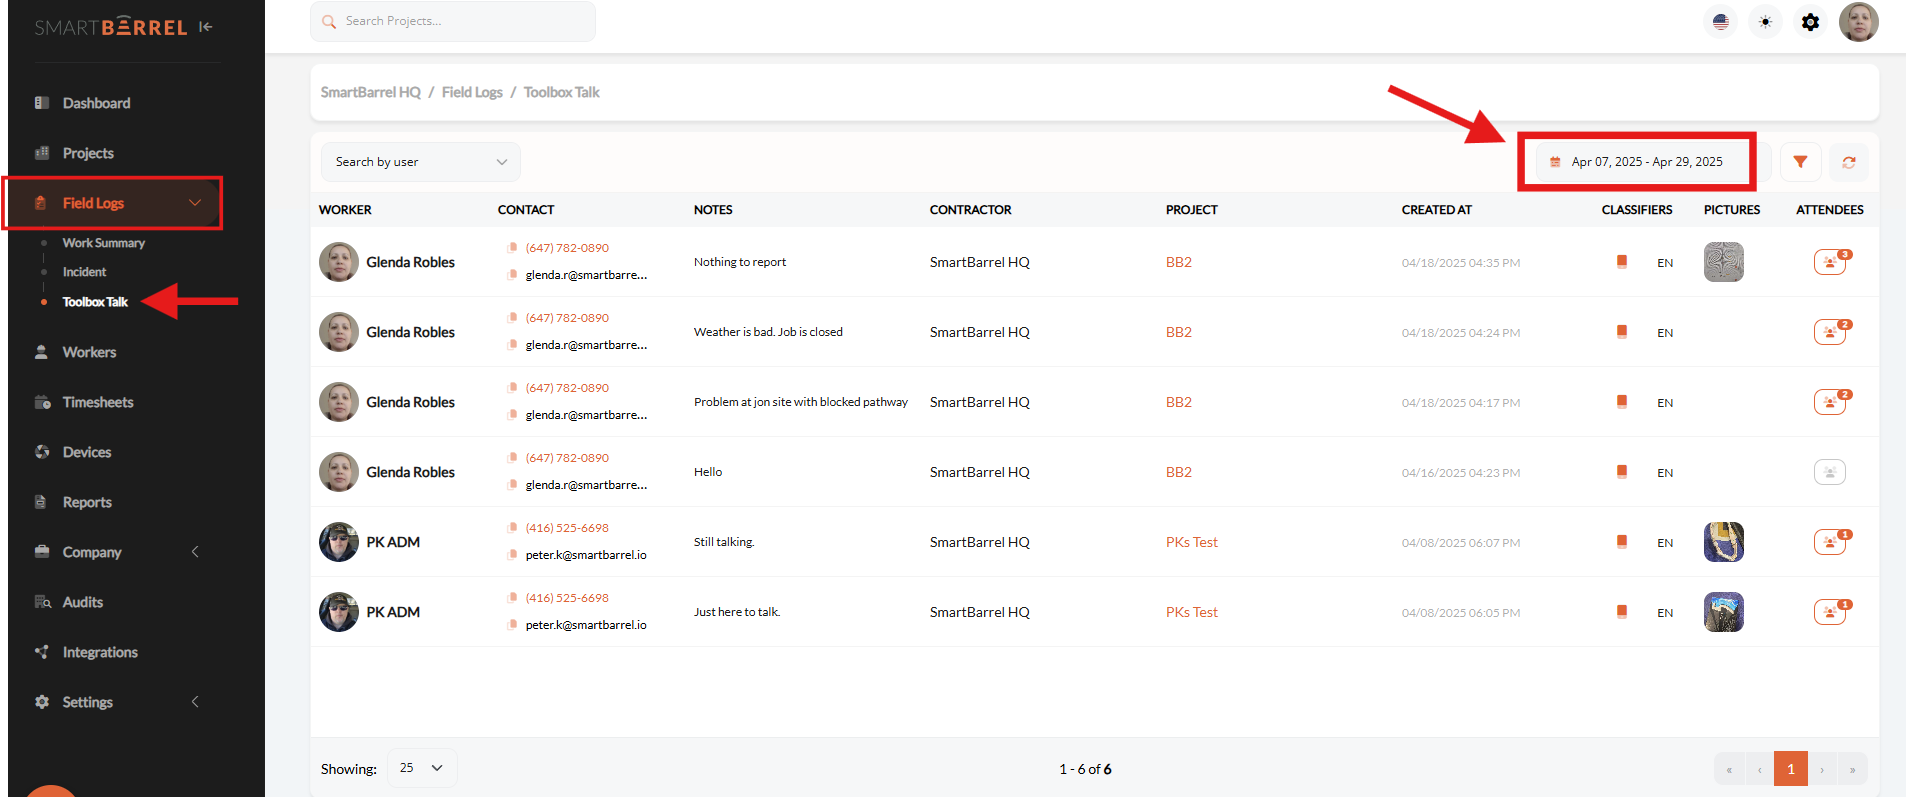The image size is (1906, 797).
Task: Collapse the Field Logs menu chevron
Action: tap(195, 203)
